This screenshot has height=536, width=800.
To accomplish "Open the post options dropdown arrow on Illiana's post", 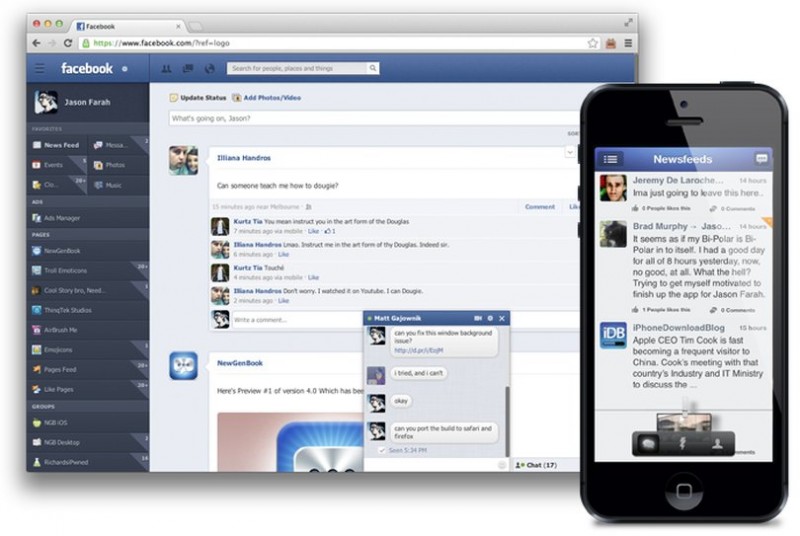I will [x=570, y=152].
